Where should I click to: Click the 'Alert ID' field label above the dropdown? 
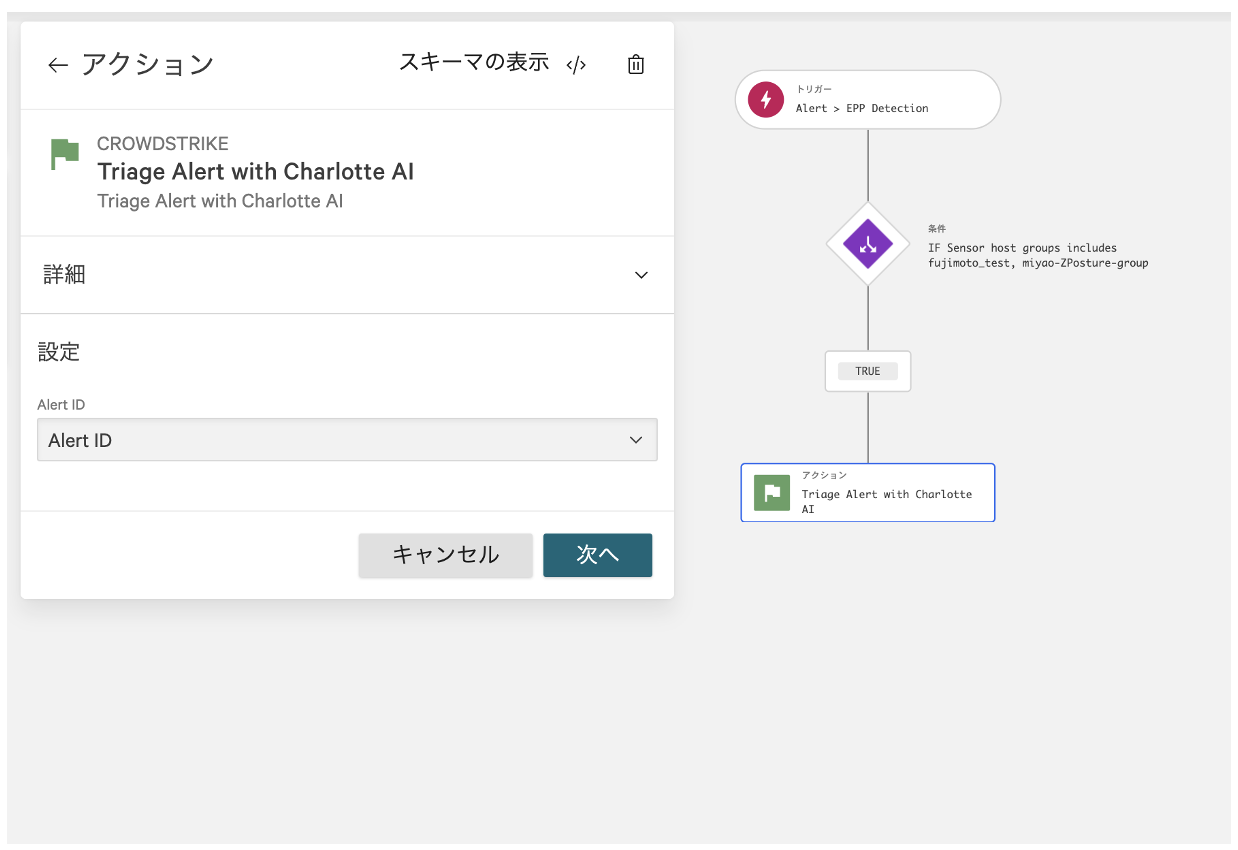pyautogui.click(x=61, y=405)
